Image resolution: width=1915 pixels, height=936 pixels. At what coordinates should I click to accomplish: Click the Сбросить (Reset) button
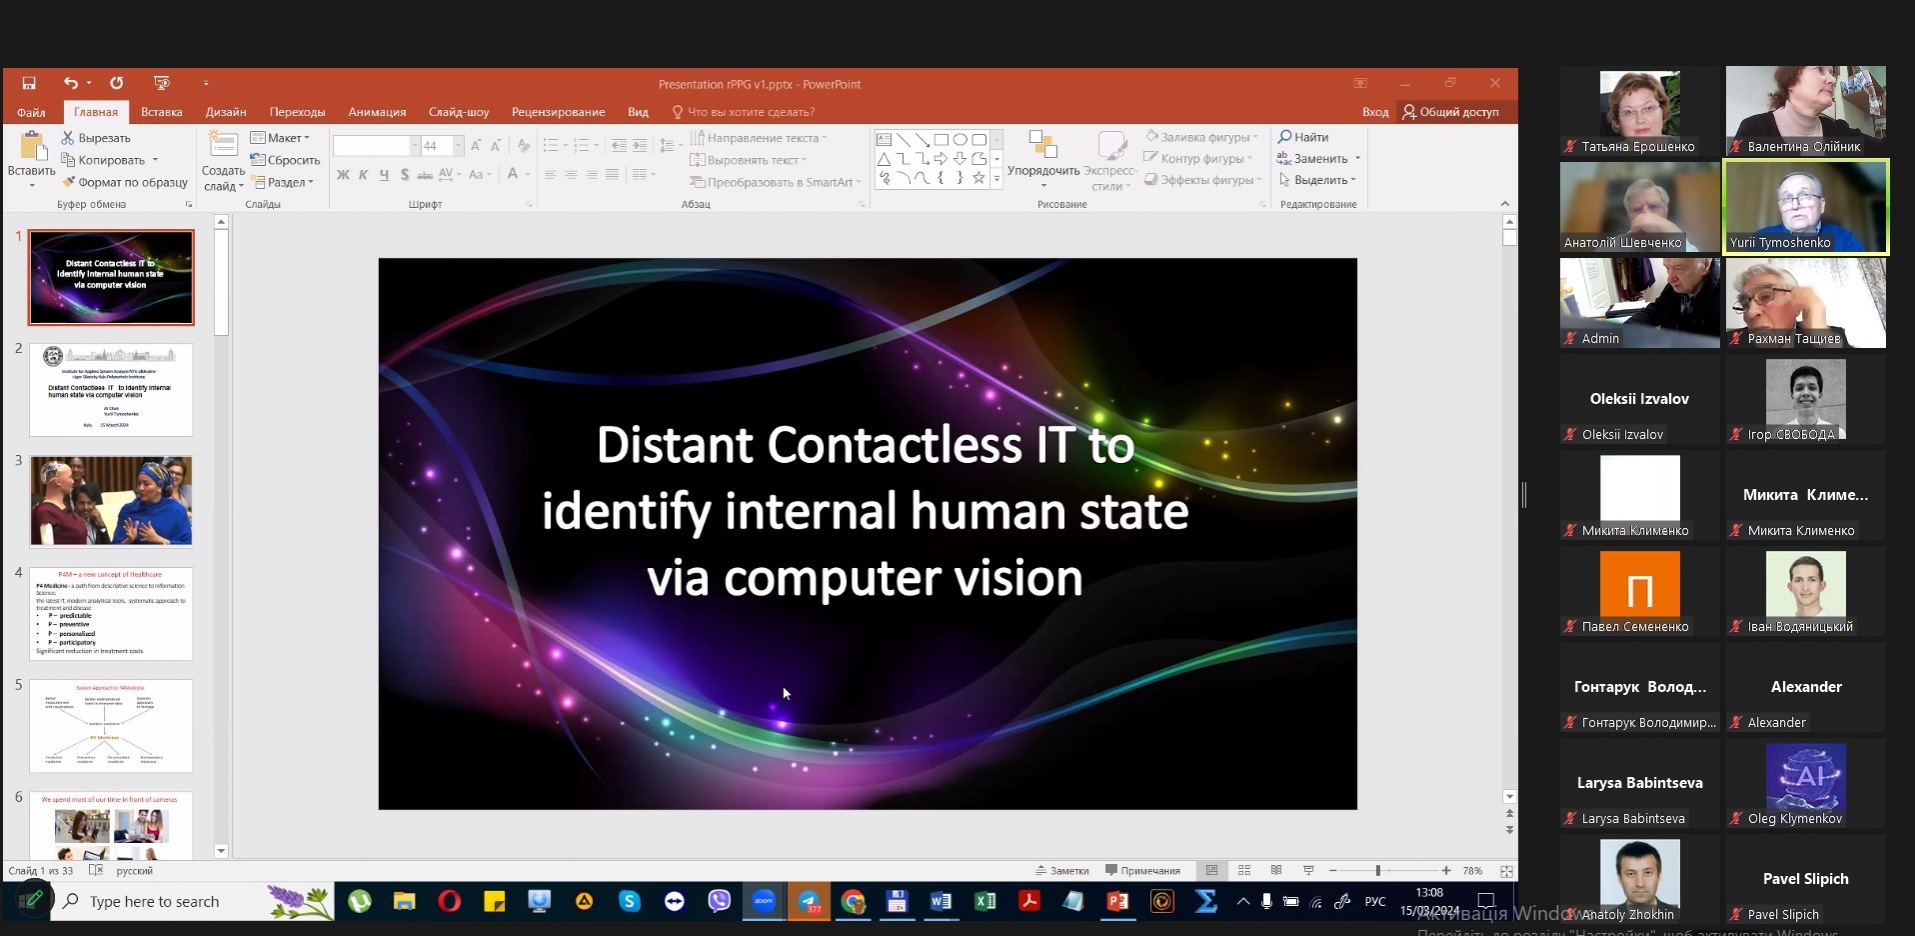(286, 160)
